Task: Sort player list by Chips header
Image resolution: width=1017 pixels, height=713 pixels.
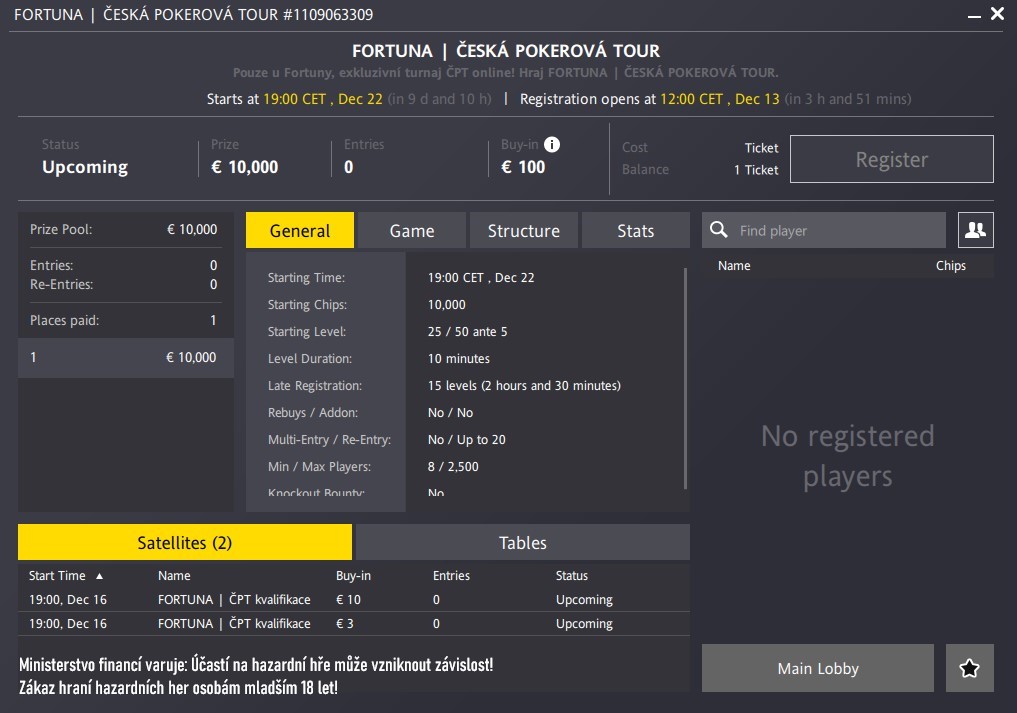Action: click(951, 265)
